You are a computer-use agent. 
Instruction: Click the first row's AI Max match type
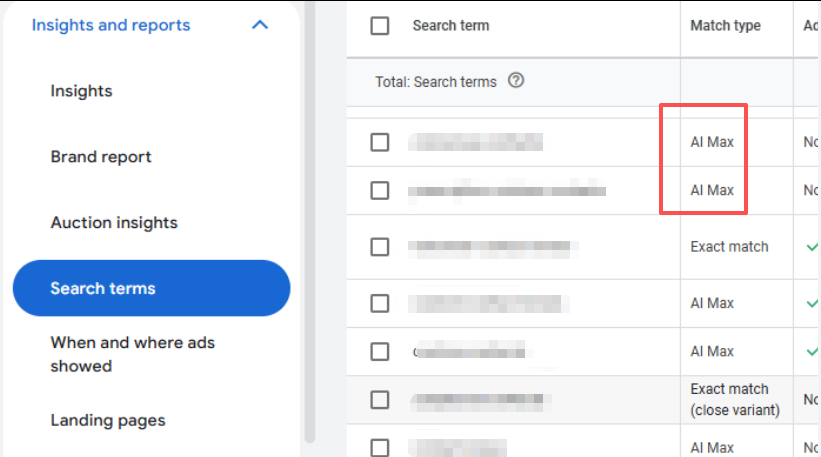712,142
